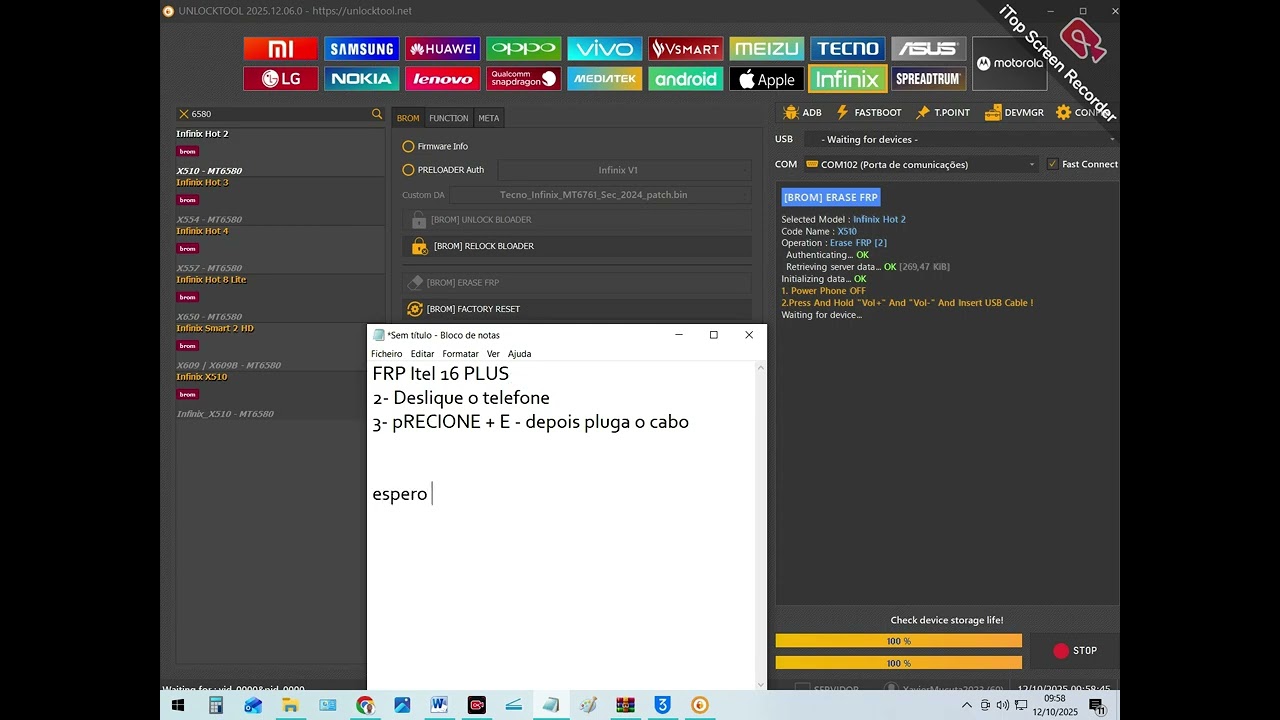The height and width of the screenshot is (720, 1280).
Task: Open the ASUS brand tile
Action: [929, 49]
